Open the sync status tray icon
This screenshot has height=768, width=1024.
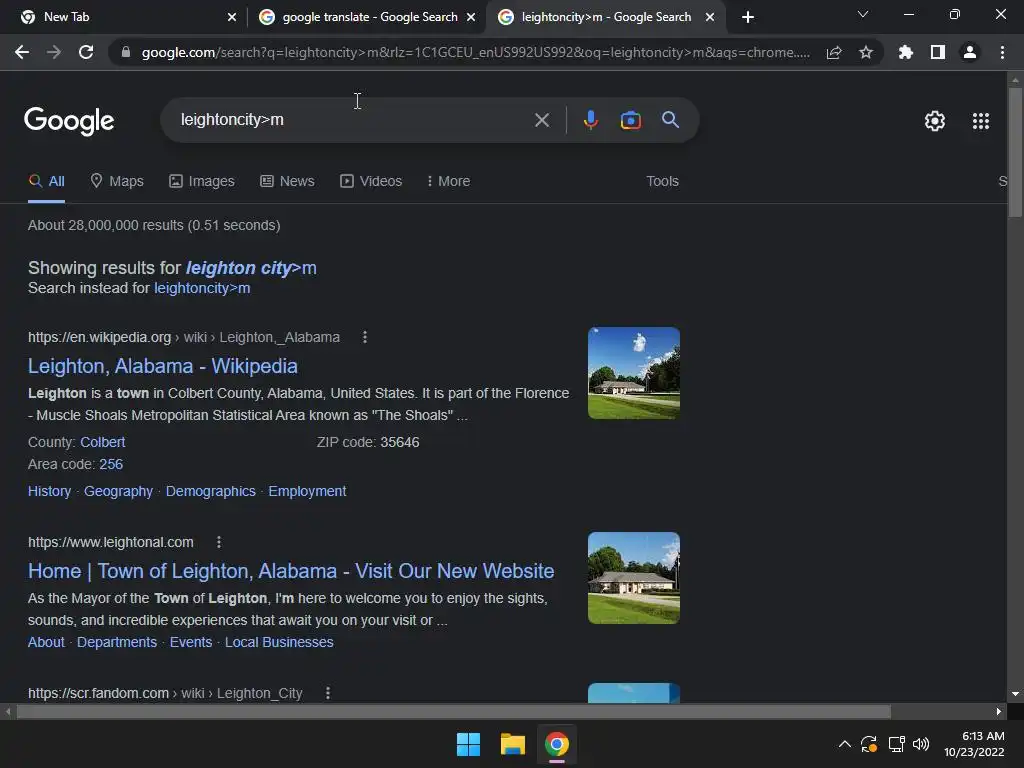(x=869, y=744)
